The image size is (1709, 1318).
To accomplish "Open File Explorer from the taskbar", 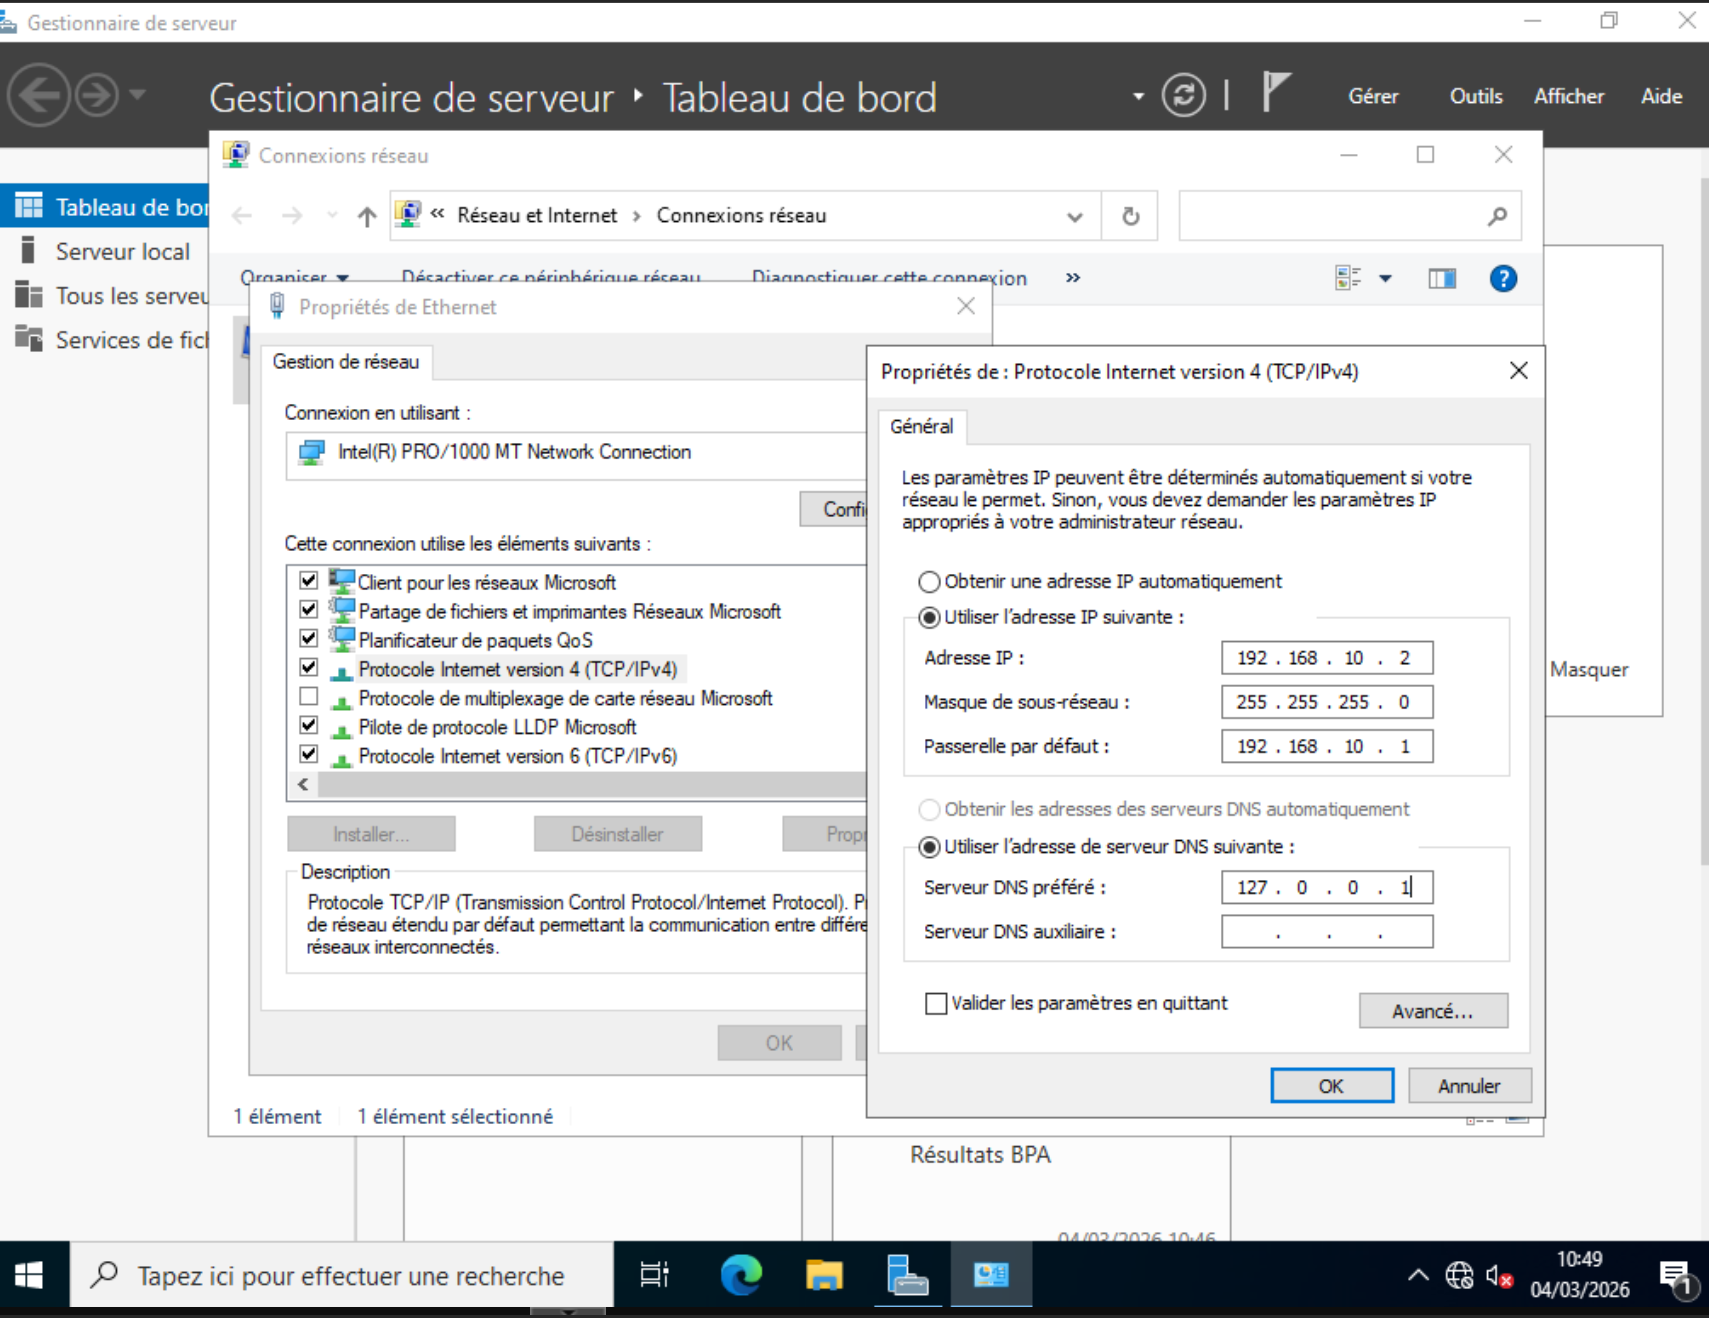I will (x=824, y=1275).
